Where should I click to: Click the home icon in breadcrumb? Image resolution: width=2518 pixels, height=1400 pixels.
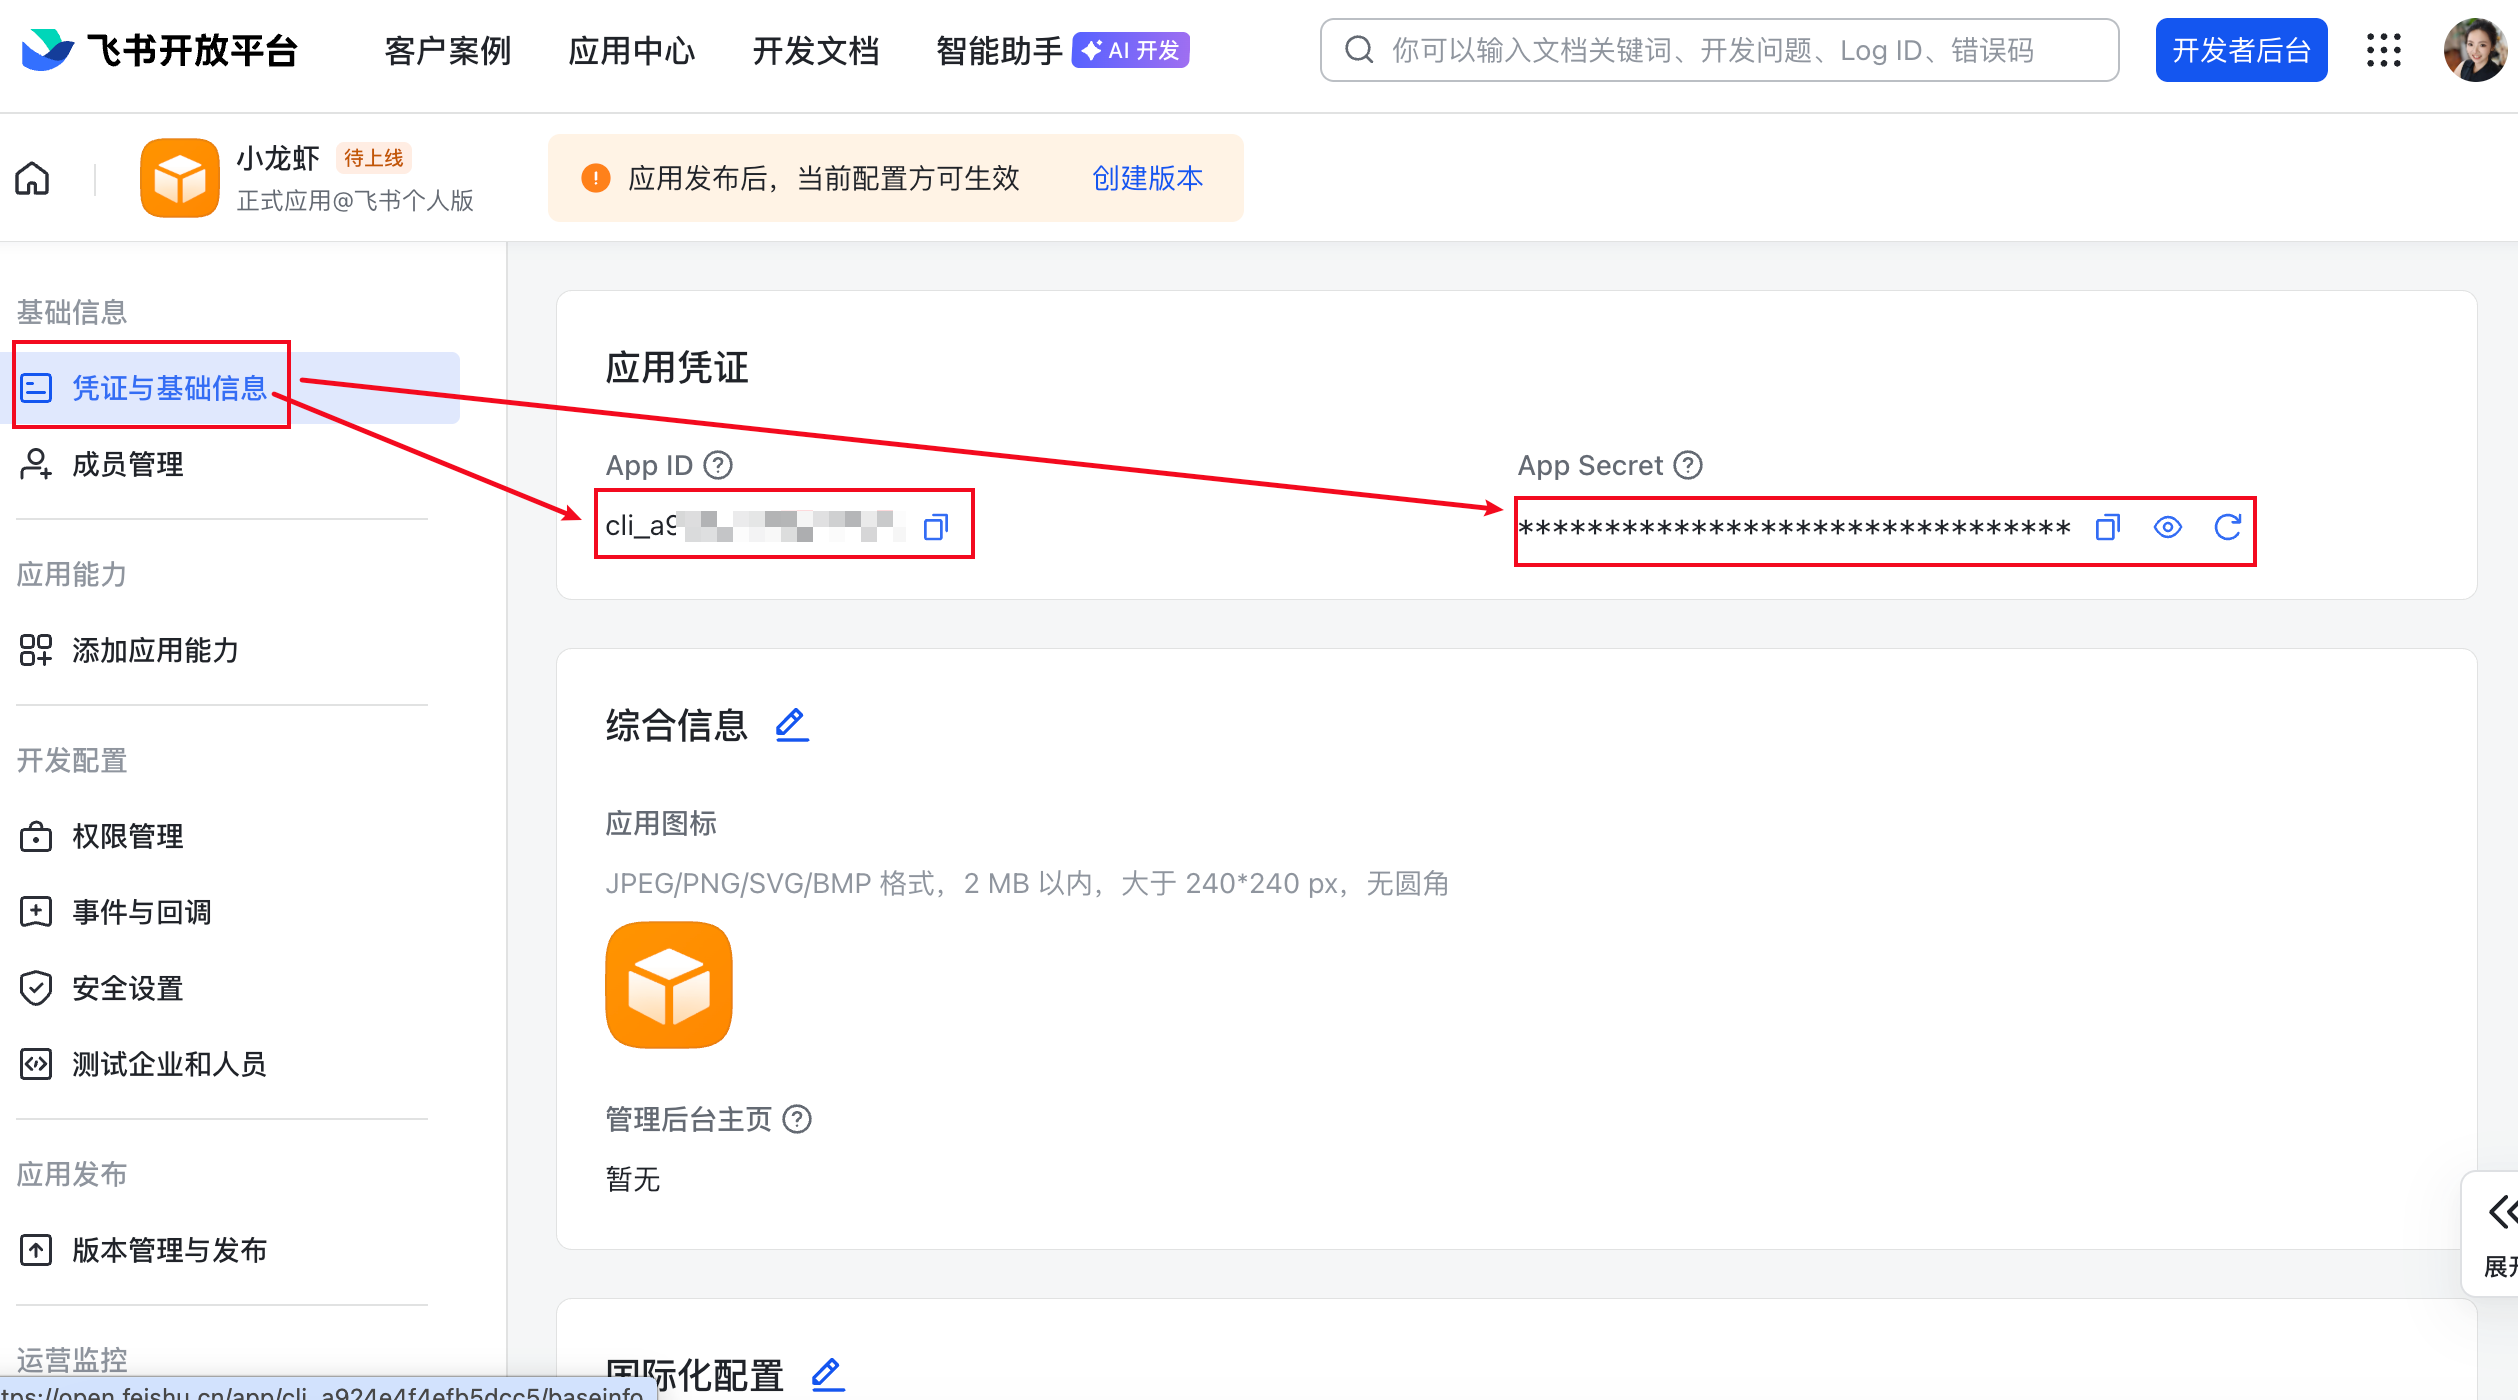coord(32,179)
